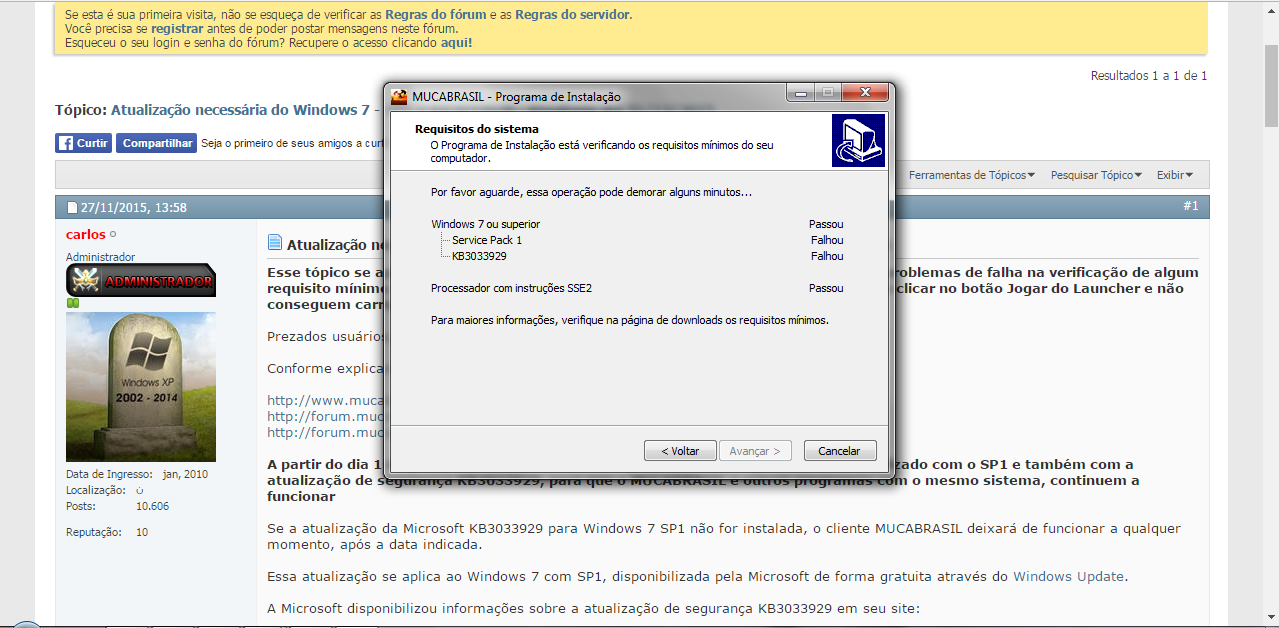
Task: Click the Compartilhar share button
Action: tap(156, 143)
